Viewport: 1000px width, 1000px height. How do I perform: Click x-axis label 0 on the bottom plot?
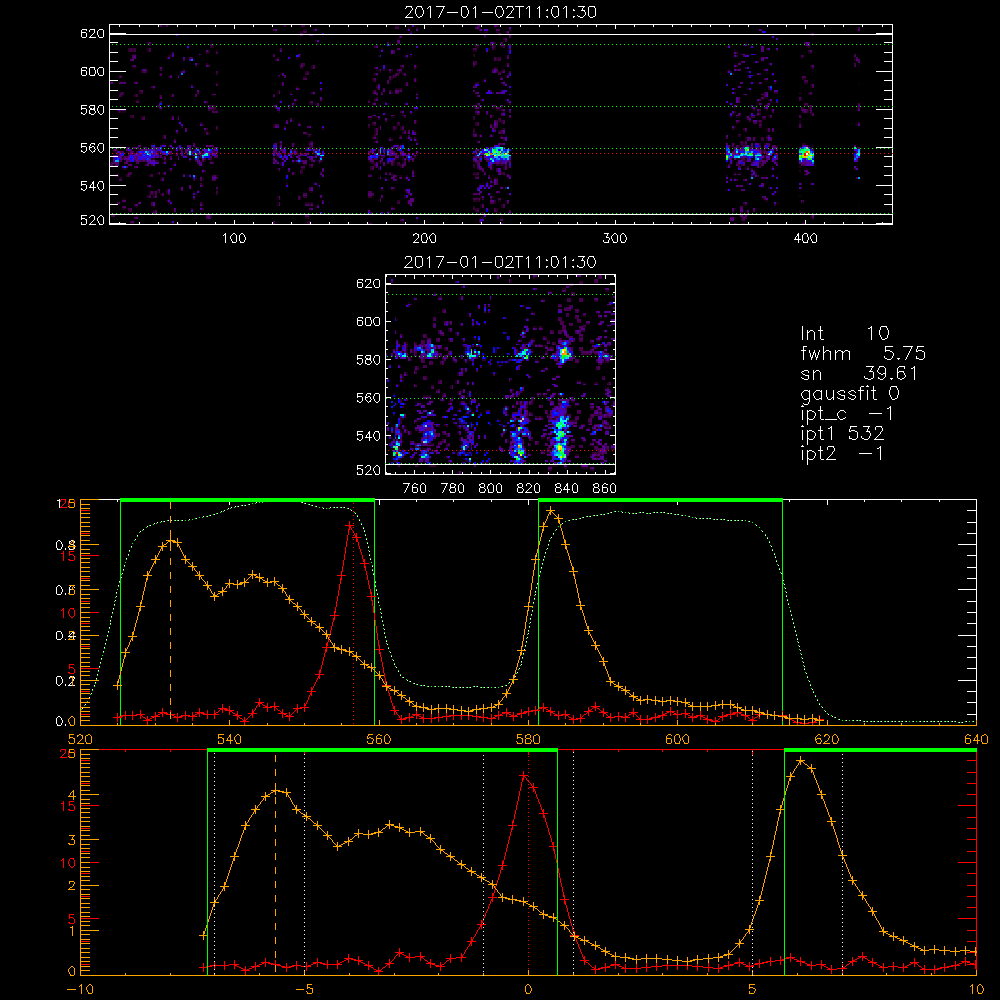click(x=528, y=989)
